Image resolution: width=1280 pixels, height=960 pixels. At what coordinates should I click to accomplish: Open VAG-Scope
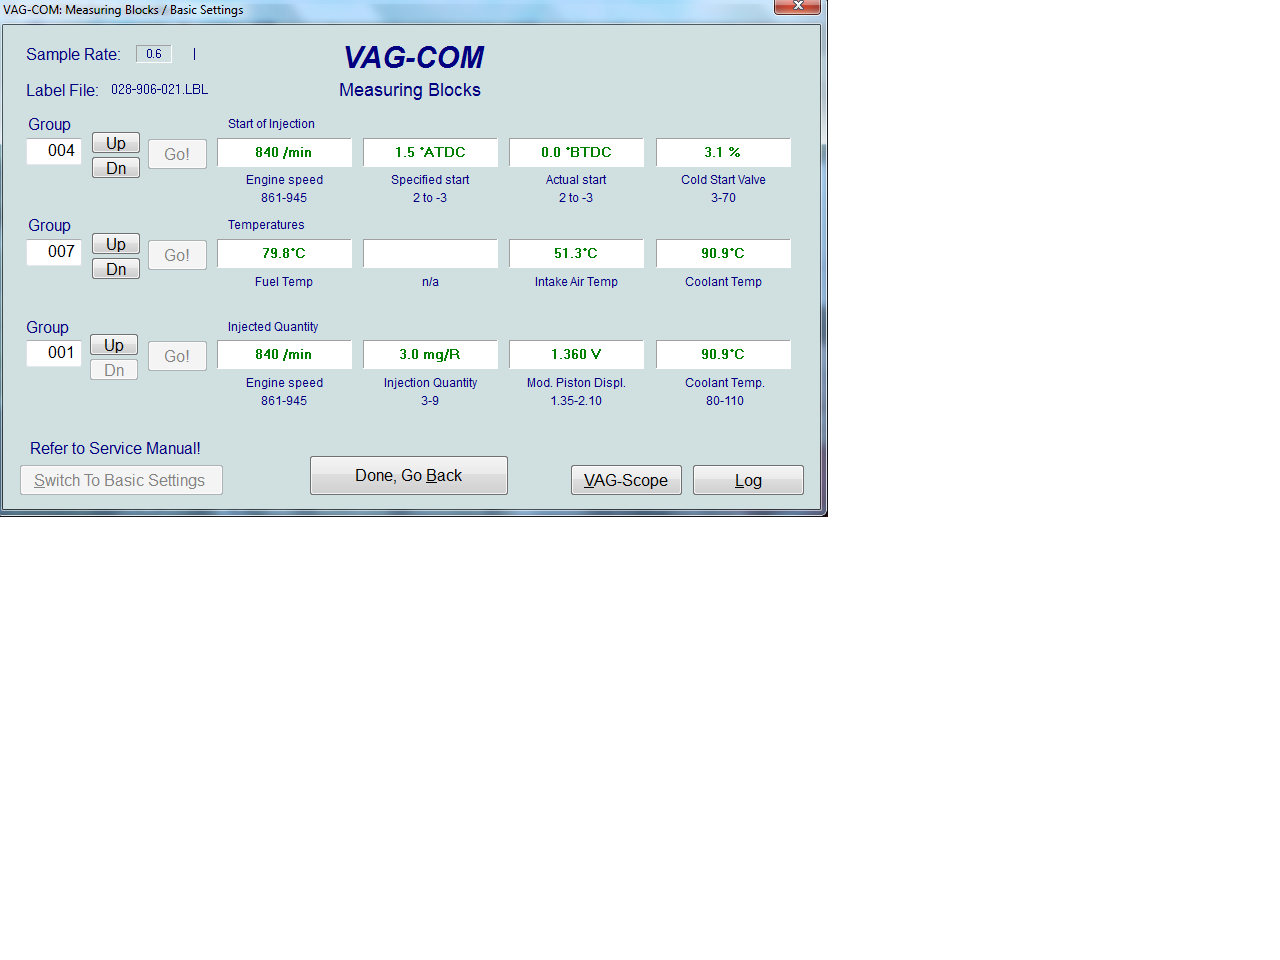tap(626, 481)
